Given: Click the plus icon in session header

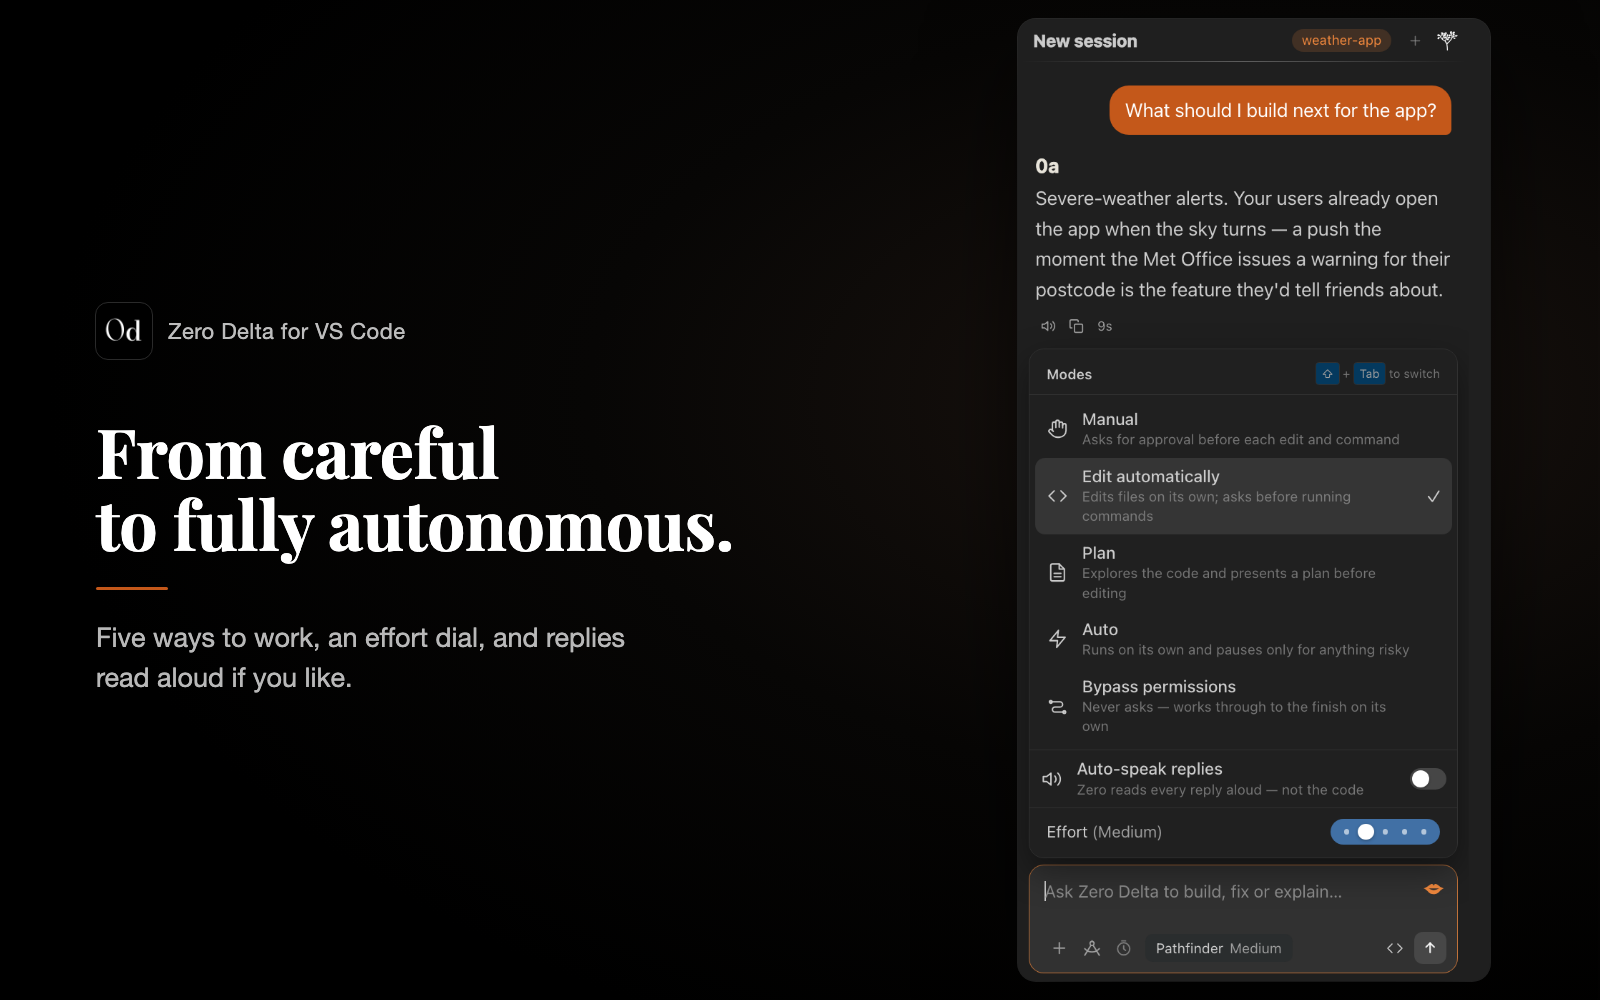Looking at the screenshot, I should point(1415,41).
